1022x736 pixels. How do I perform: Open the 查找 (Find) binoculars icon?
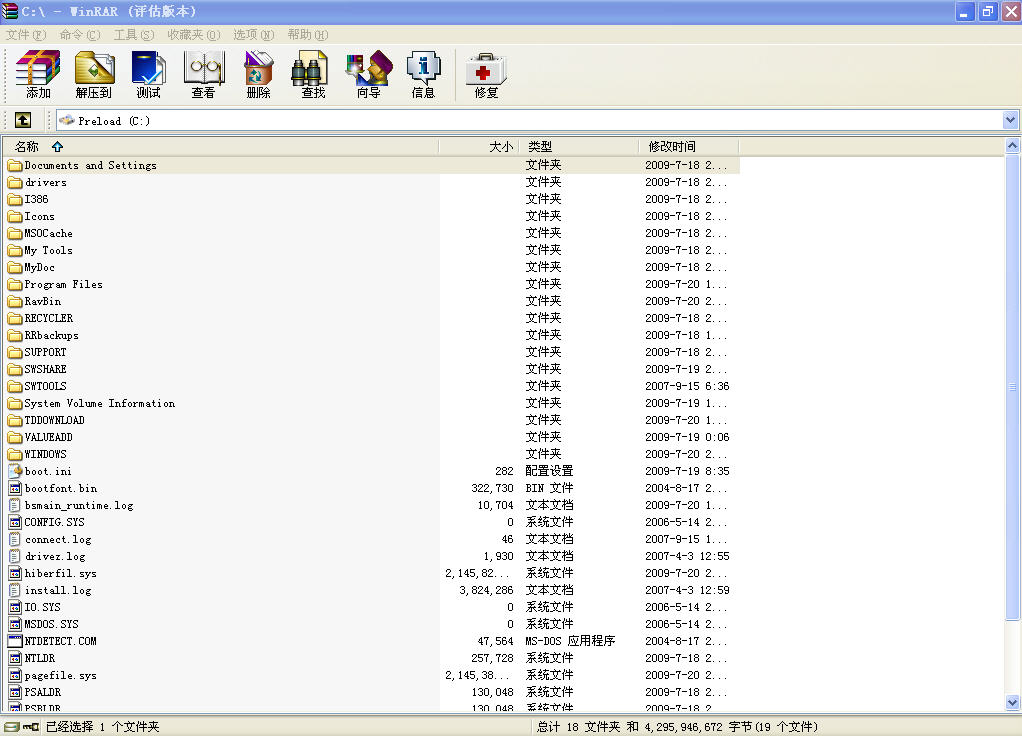313,74
